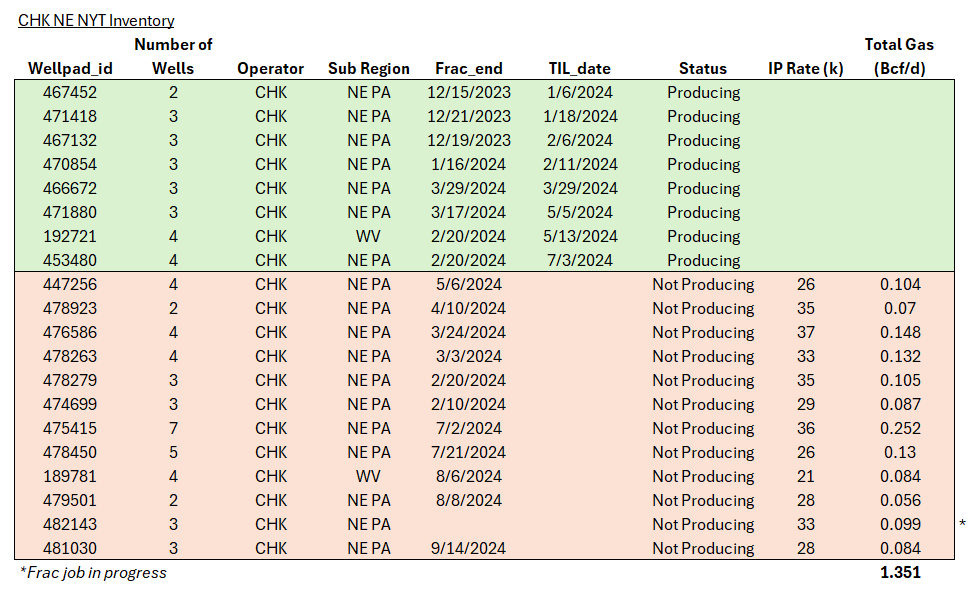
Task: Select the Sub Region column header
Action: tap(368, 69)
